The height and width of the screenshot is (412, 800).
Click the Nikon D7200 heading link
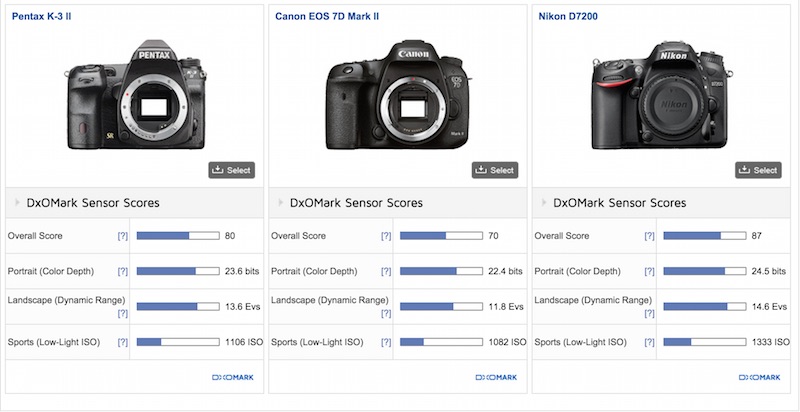(x=572, y=17)
